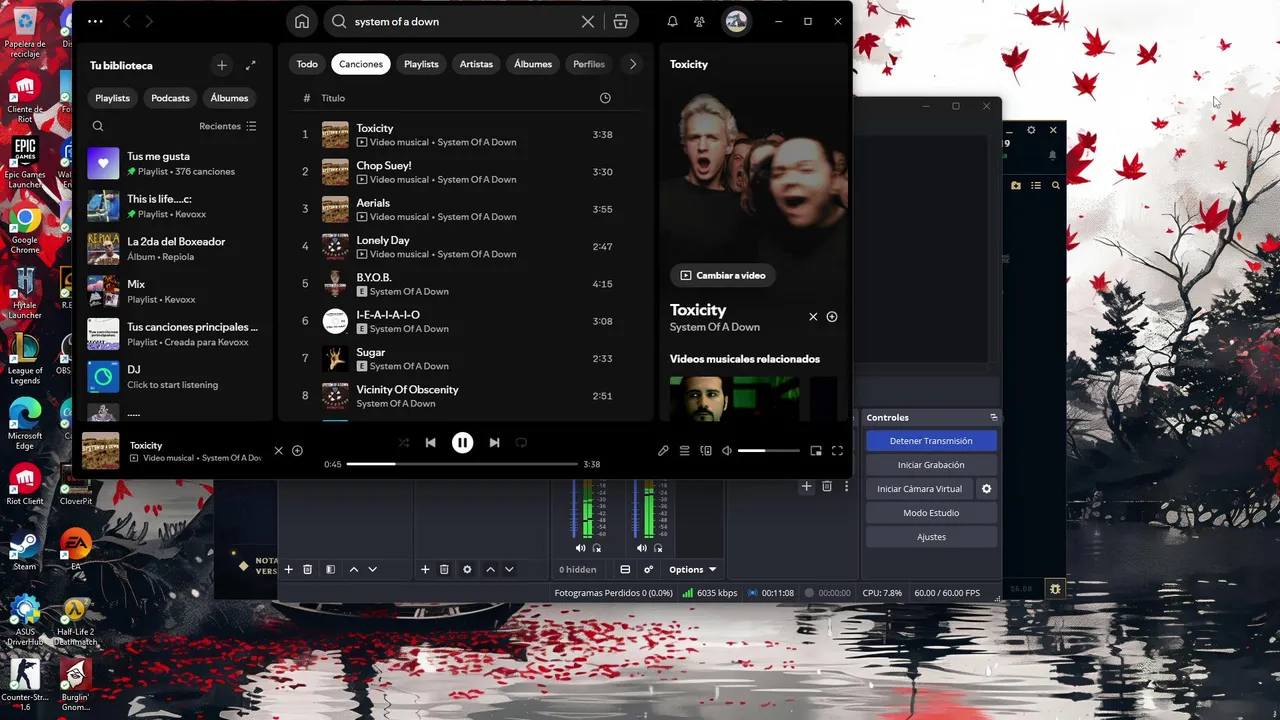Open Spotify notifications bell
This screenshot has height=720, width=1280.
pyautogui.click(x=672, y=21)
